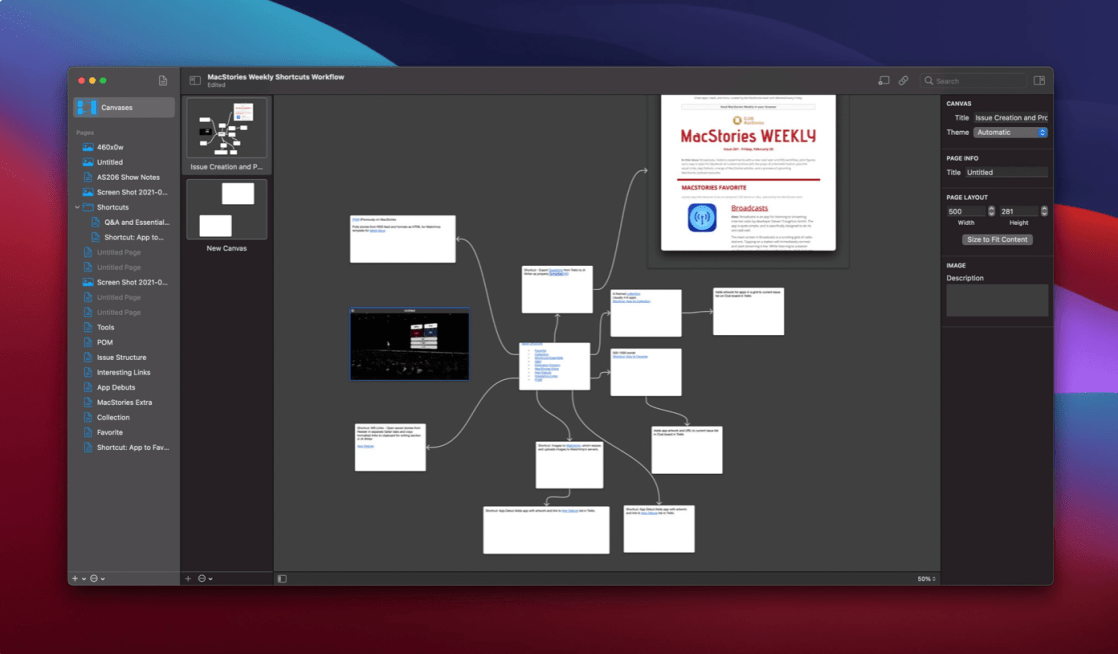Click the Broadcasts app icon on the canvas
The width and height of the screenshot is (1118, 654).
point(702,218)
